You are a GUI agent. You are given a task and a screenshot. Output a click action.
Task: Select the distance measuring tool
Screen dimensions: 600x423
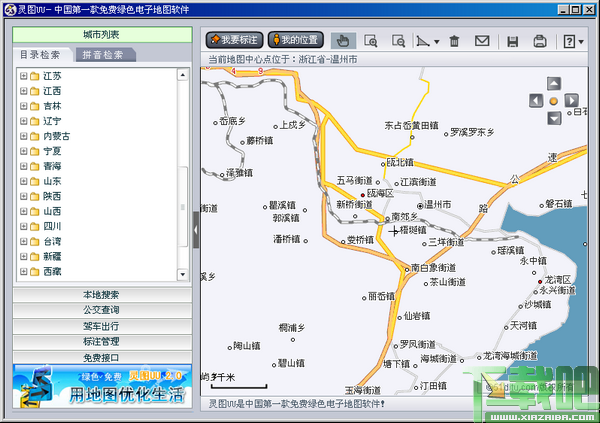423,41
